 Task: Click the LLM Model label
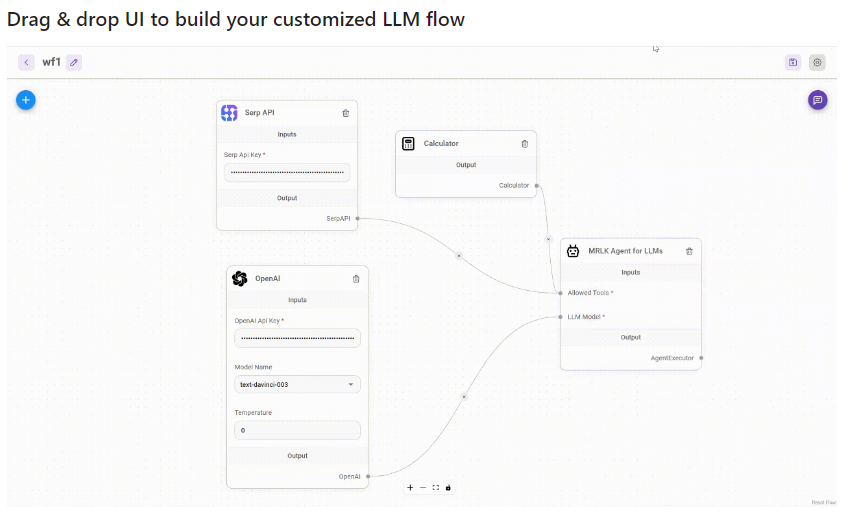tap(584, 317)
